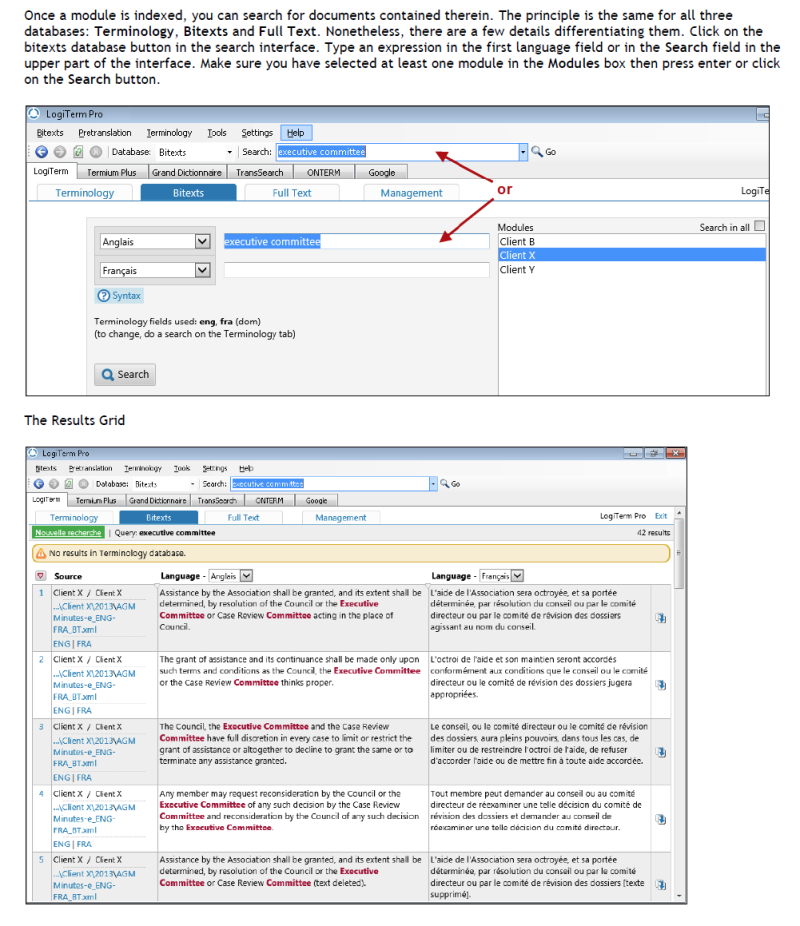This screenshot has height=926, width=800.
Task: Select the Terminology tab in search-form window
Action: tap(84, 193)
